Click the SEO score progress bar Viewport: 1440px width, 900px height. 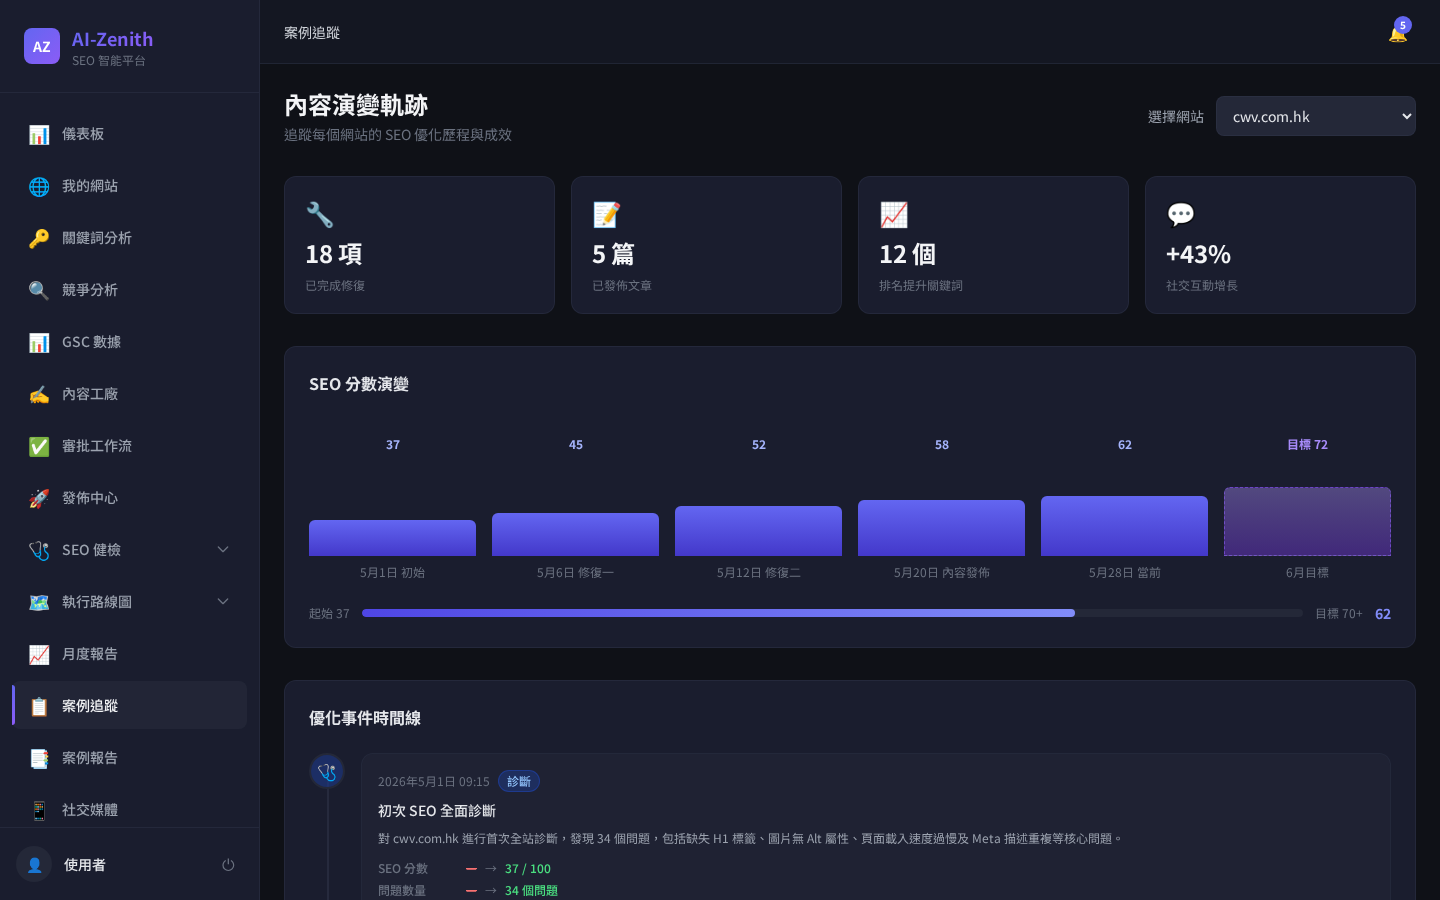click(832, 613)
